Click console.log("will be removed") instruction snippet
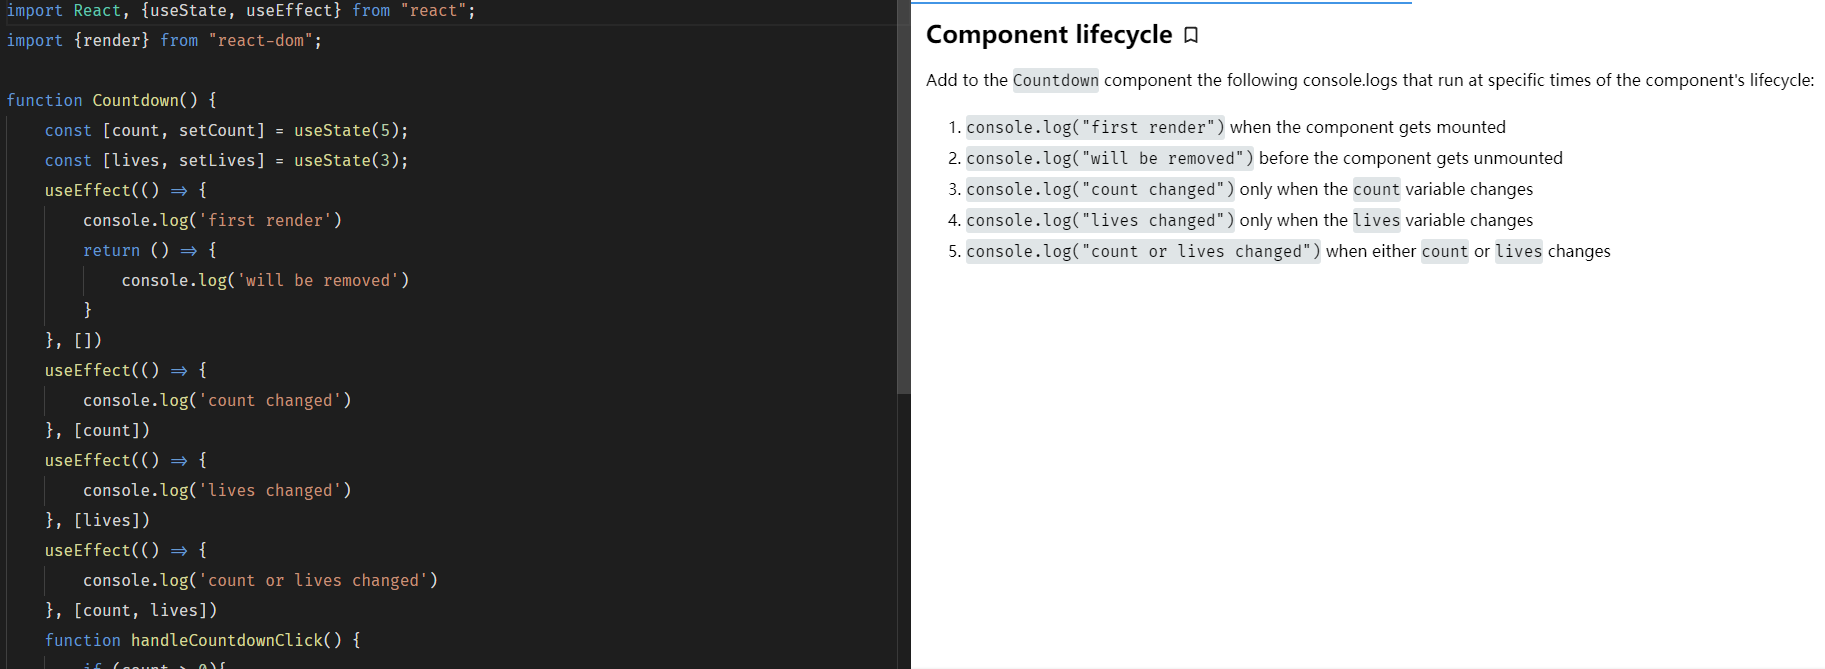The height and width of the screenshot is (669, 1825). tap(1109, 159)
